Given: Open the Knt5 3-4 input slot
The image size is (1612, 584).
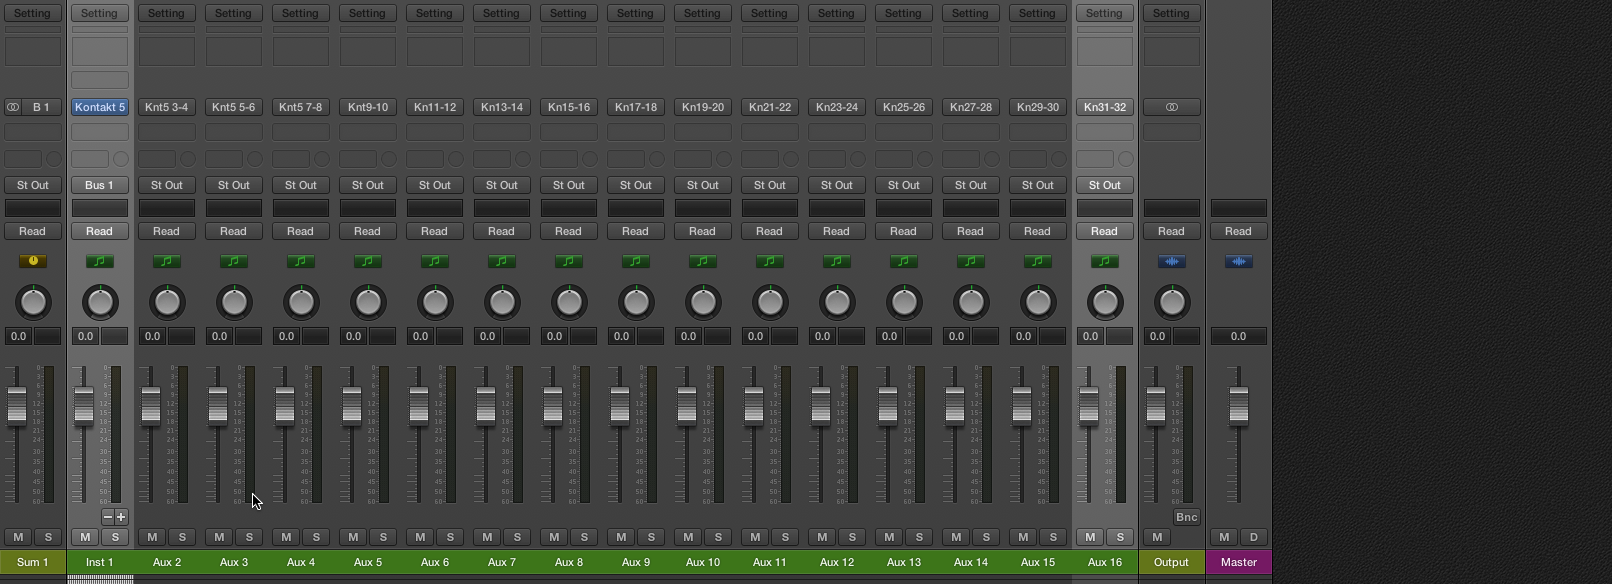Looking at the screenshot, I should pyautogui.click(x=167, y=107).
